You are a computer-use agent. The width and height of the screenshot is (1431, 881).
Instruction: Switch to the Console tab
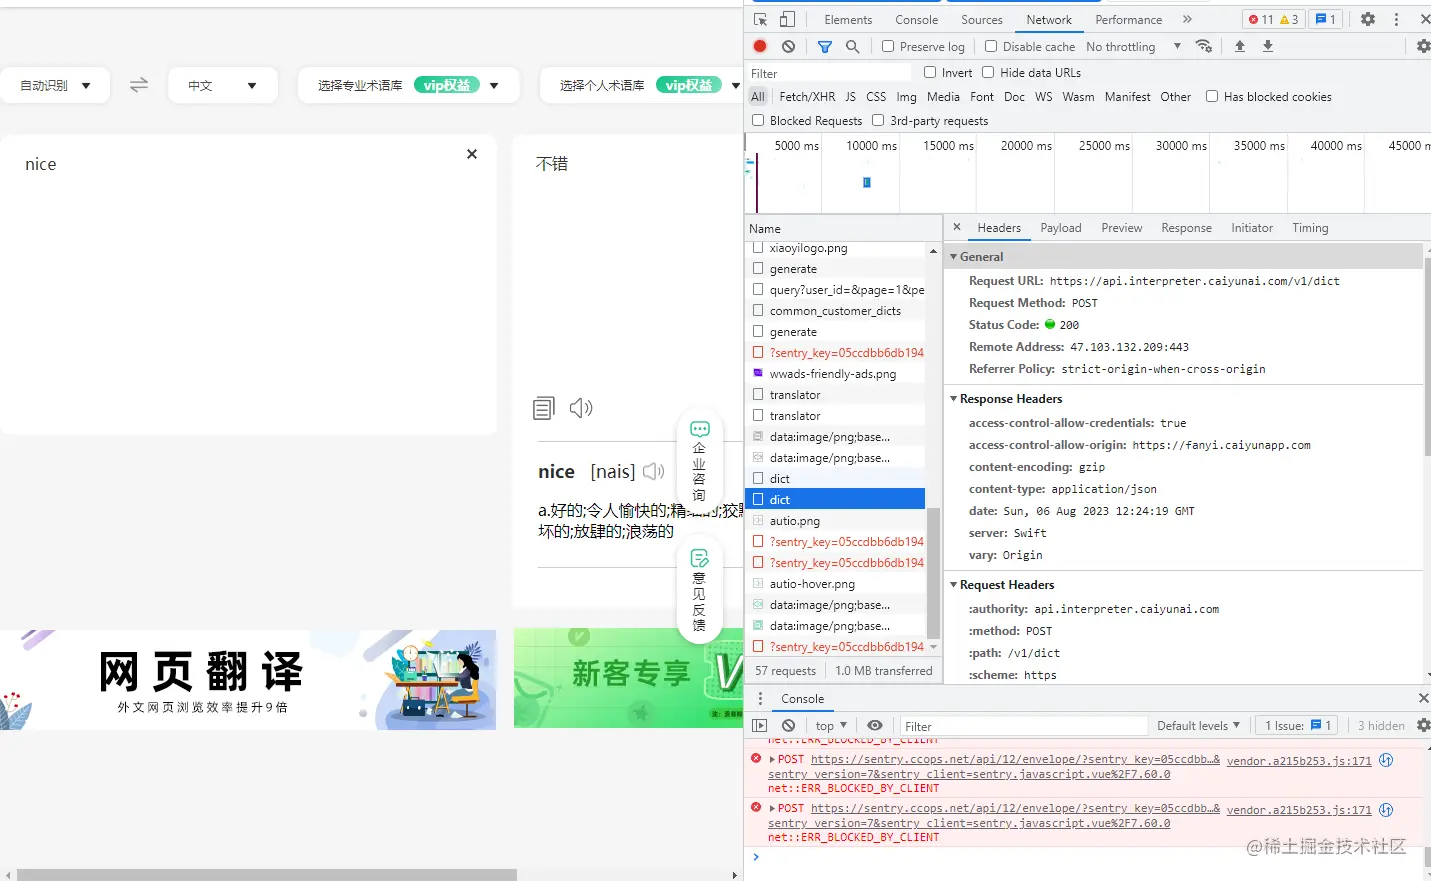pyautogui.click(x=916, y=19)
